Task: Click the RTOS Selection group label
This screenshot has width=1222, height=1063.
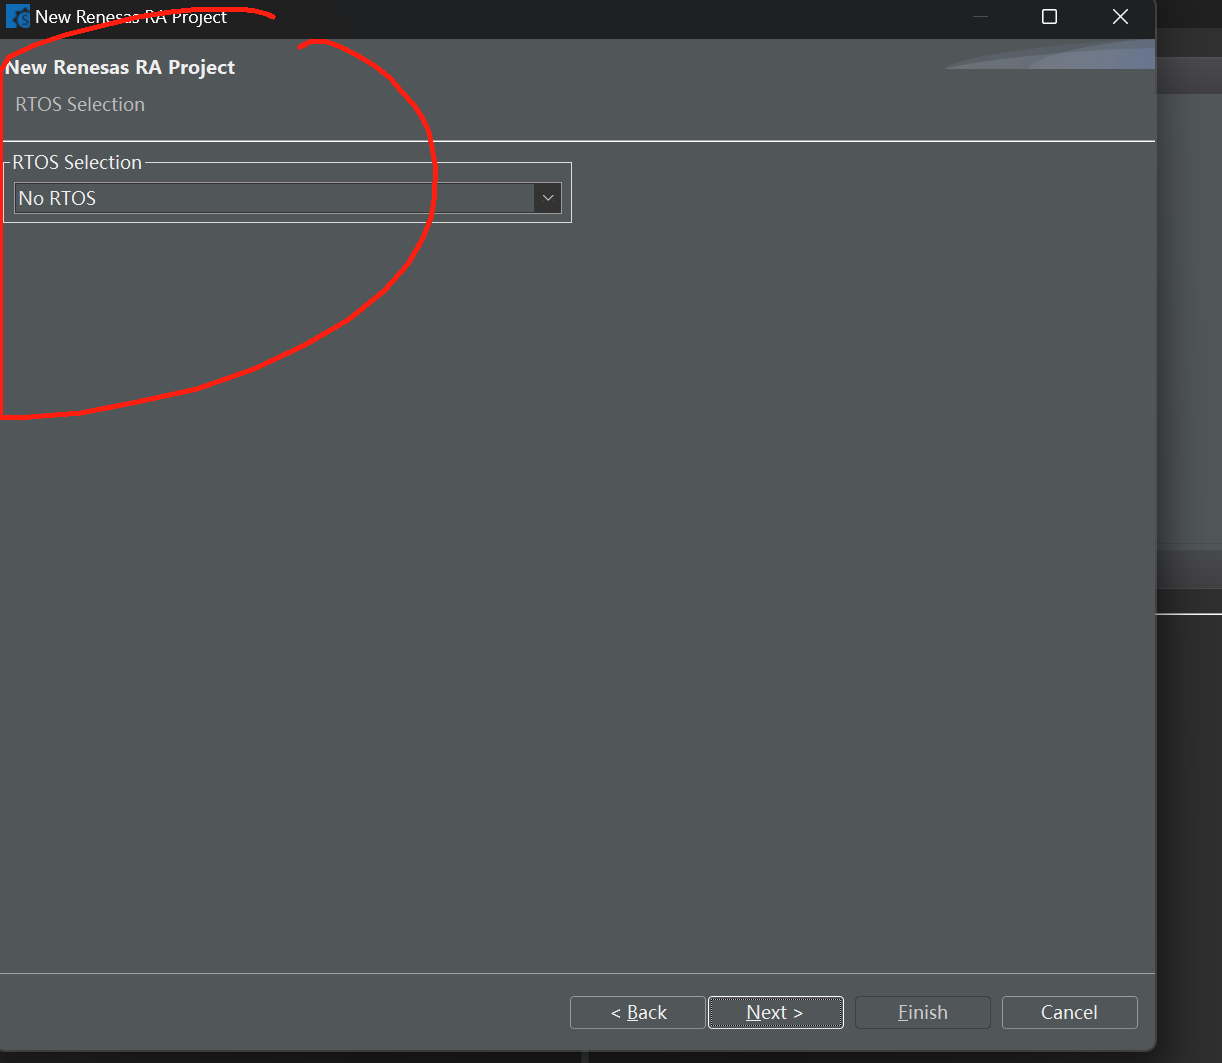Action: 77,162
